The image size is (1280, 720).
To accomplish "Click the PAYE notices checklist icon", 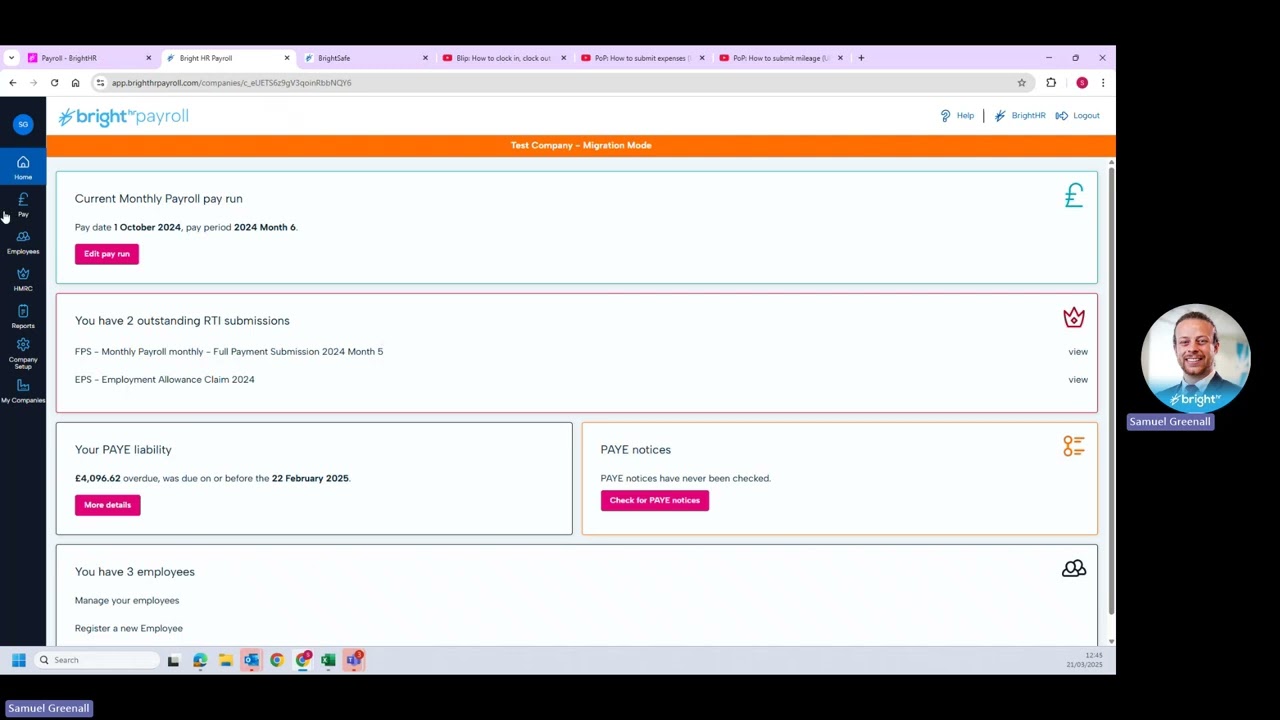I will pos(1074,446).
